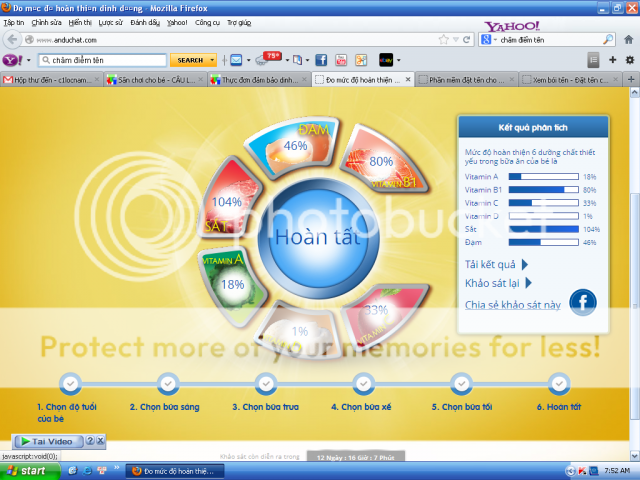
Task: Click the Yahoo toolbar settings gear
Action: click(x=629, y=60)
